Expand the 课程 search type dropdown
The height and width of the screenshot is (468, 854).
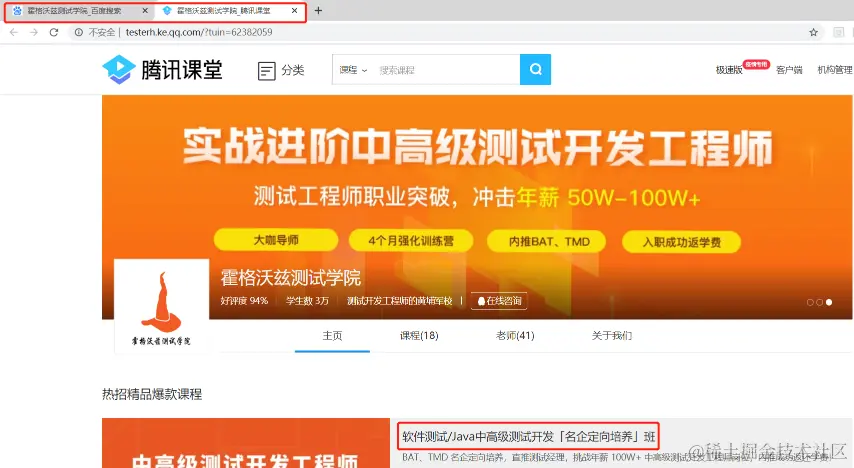[353, 70]
